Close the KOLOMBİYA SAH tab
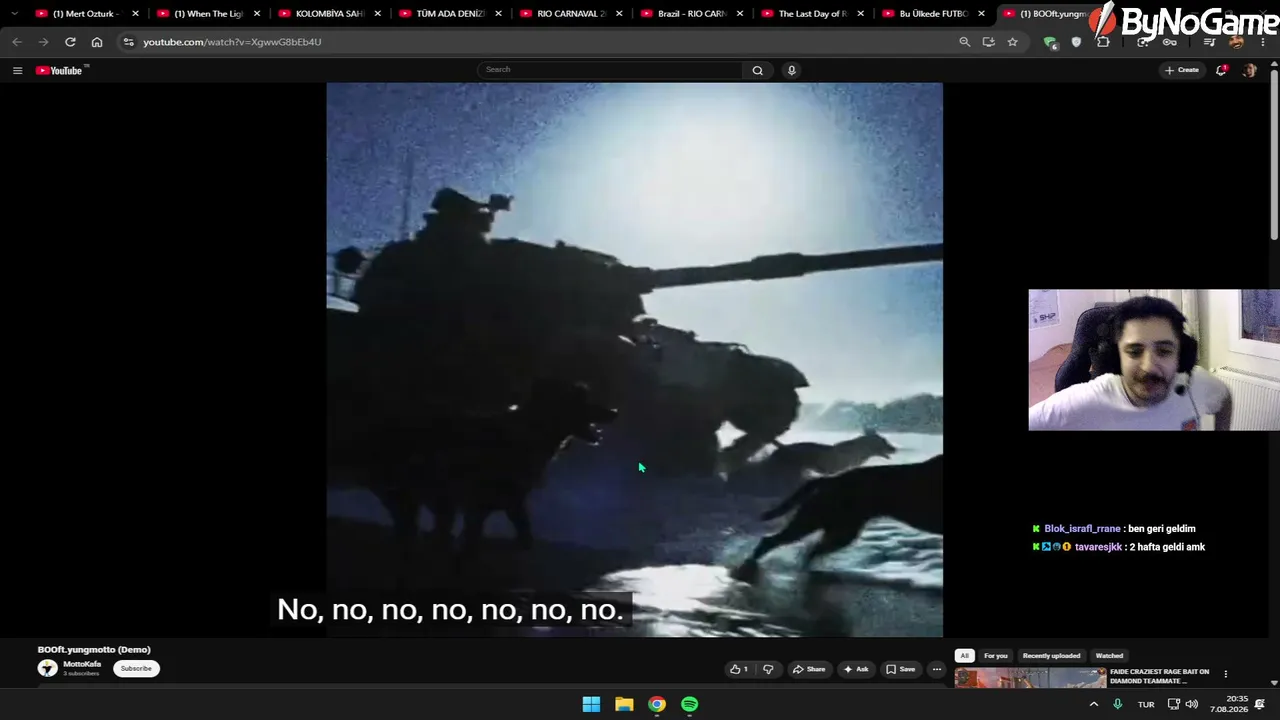The image size is (1280, 720). [x=377, y=14]
